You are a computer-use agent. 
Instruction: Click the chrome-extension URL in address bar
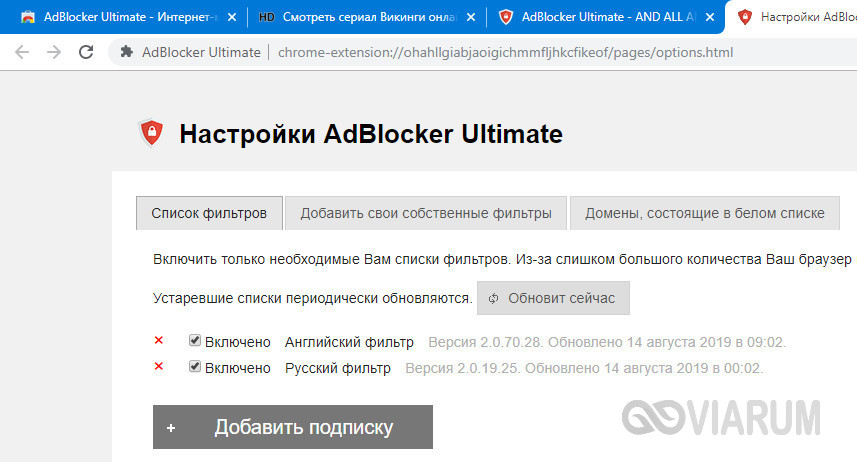(x=506, y=52)
